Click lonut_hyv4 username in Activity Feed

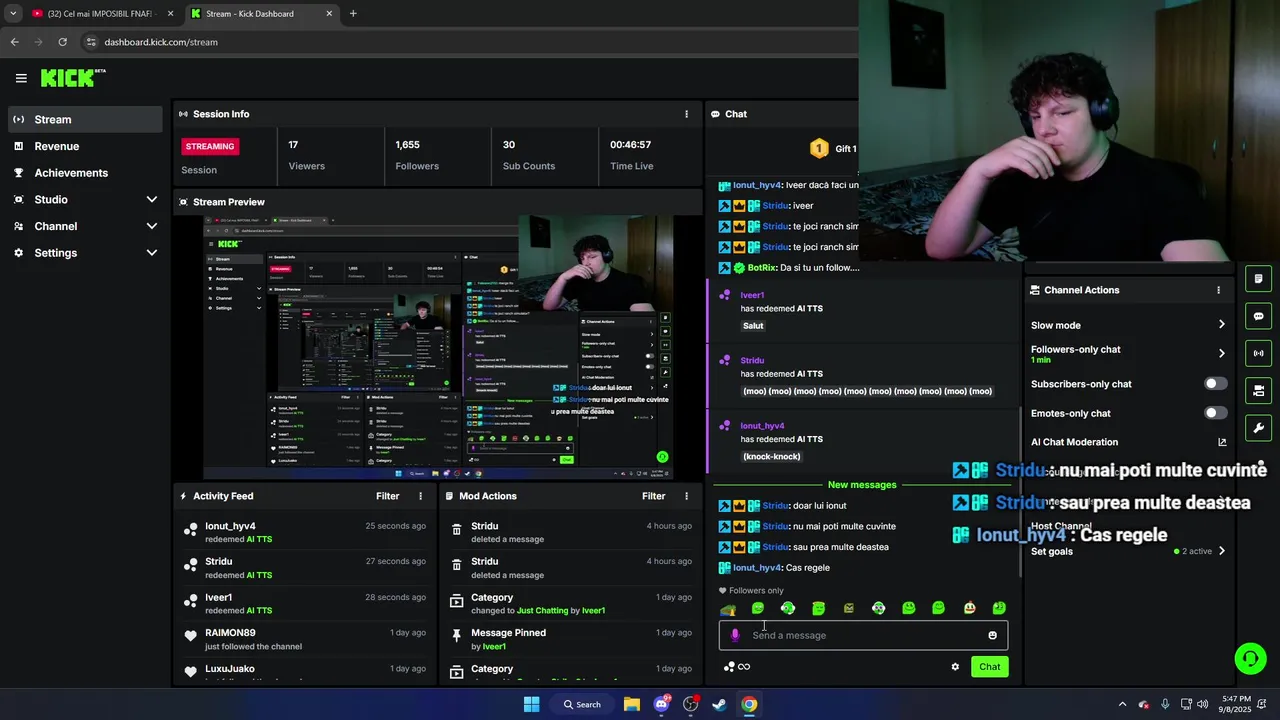pyautogui.click(x=230, y=526)
